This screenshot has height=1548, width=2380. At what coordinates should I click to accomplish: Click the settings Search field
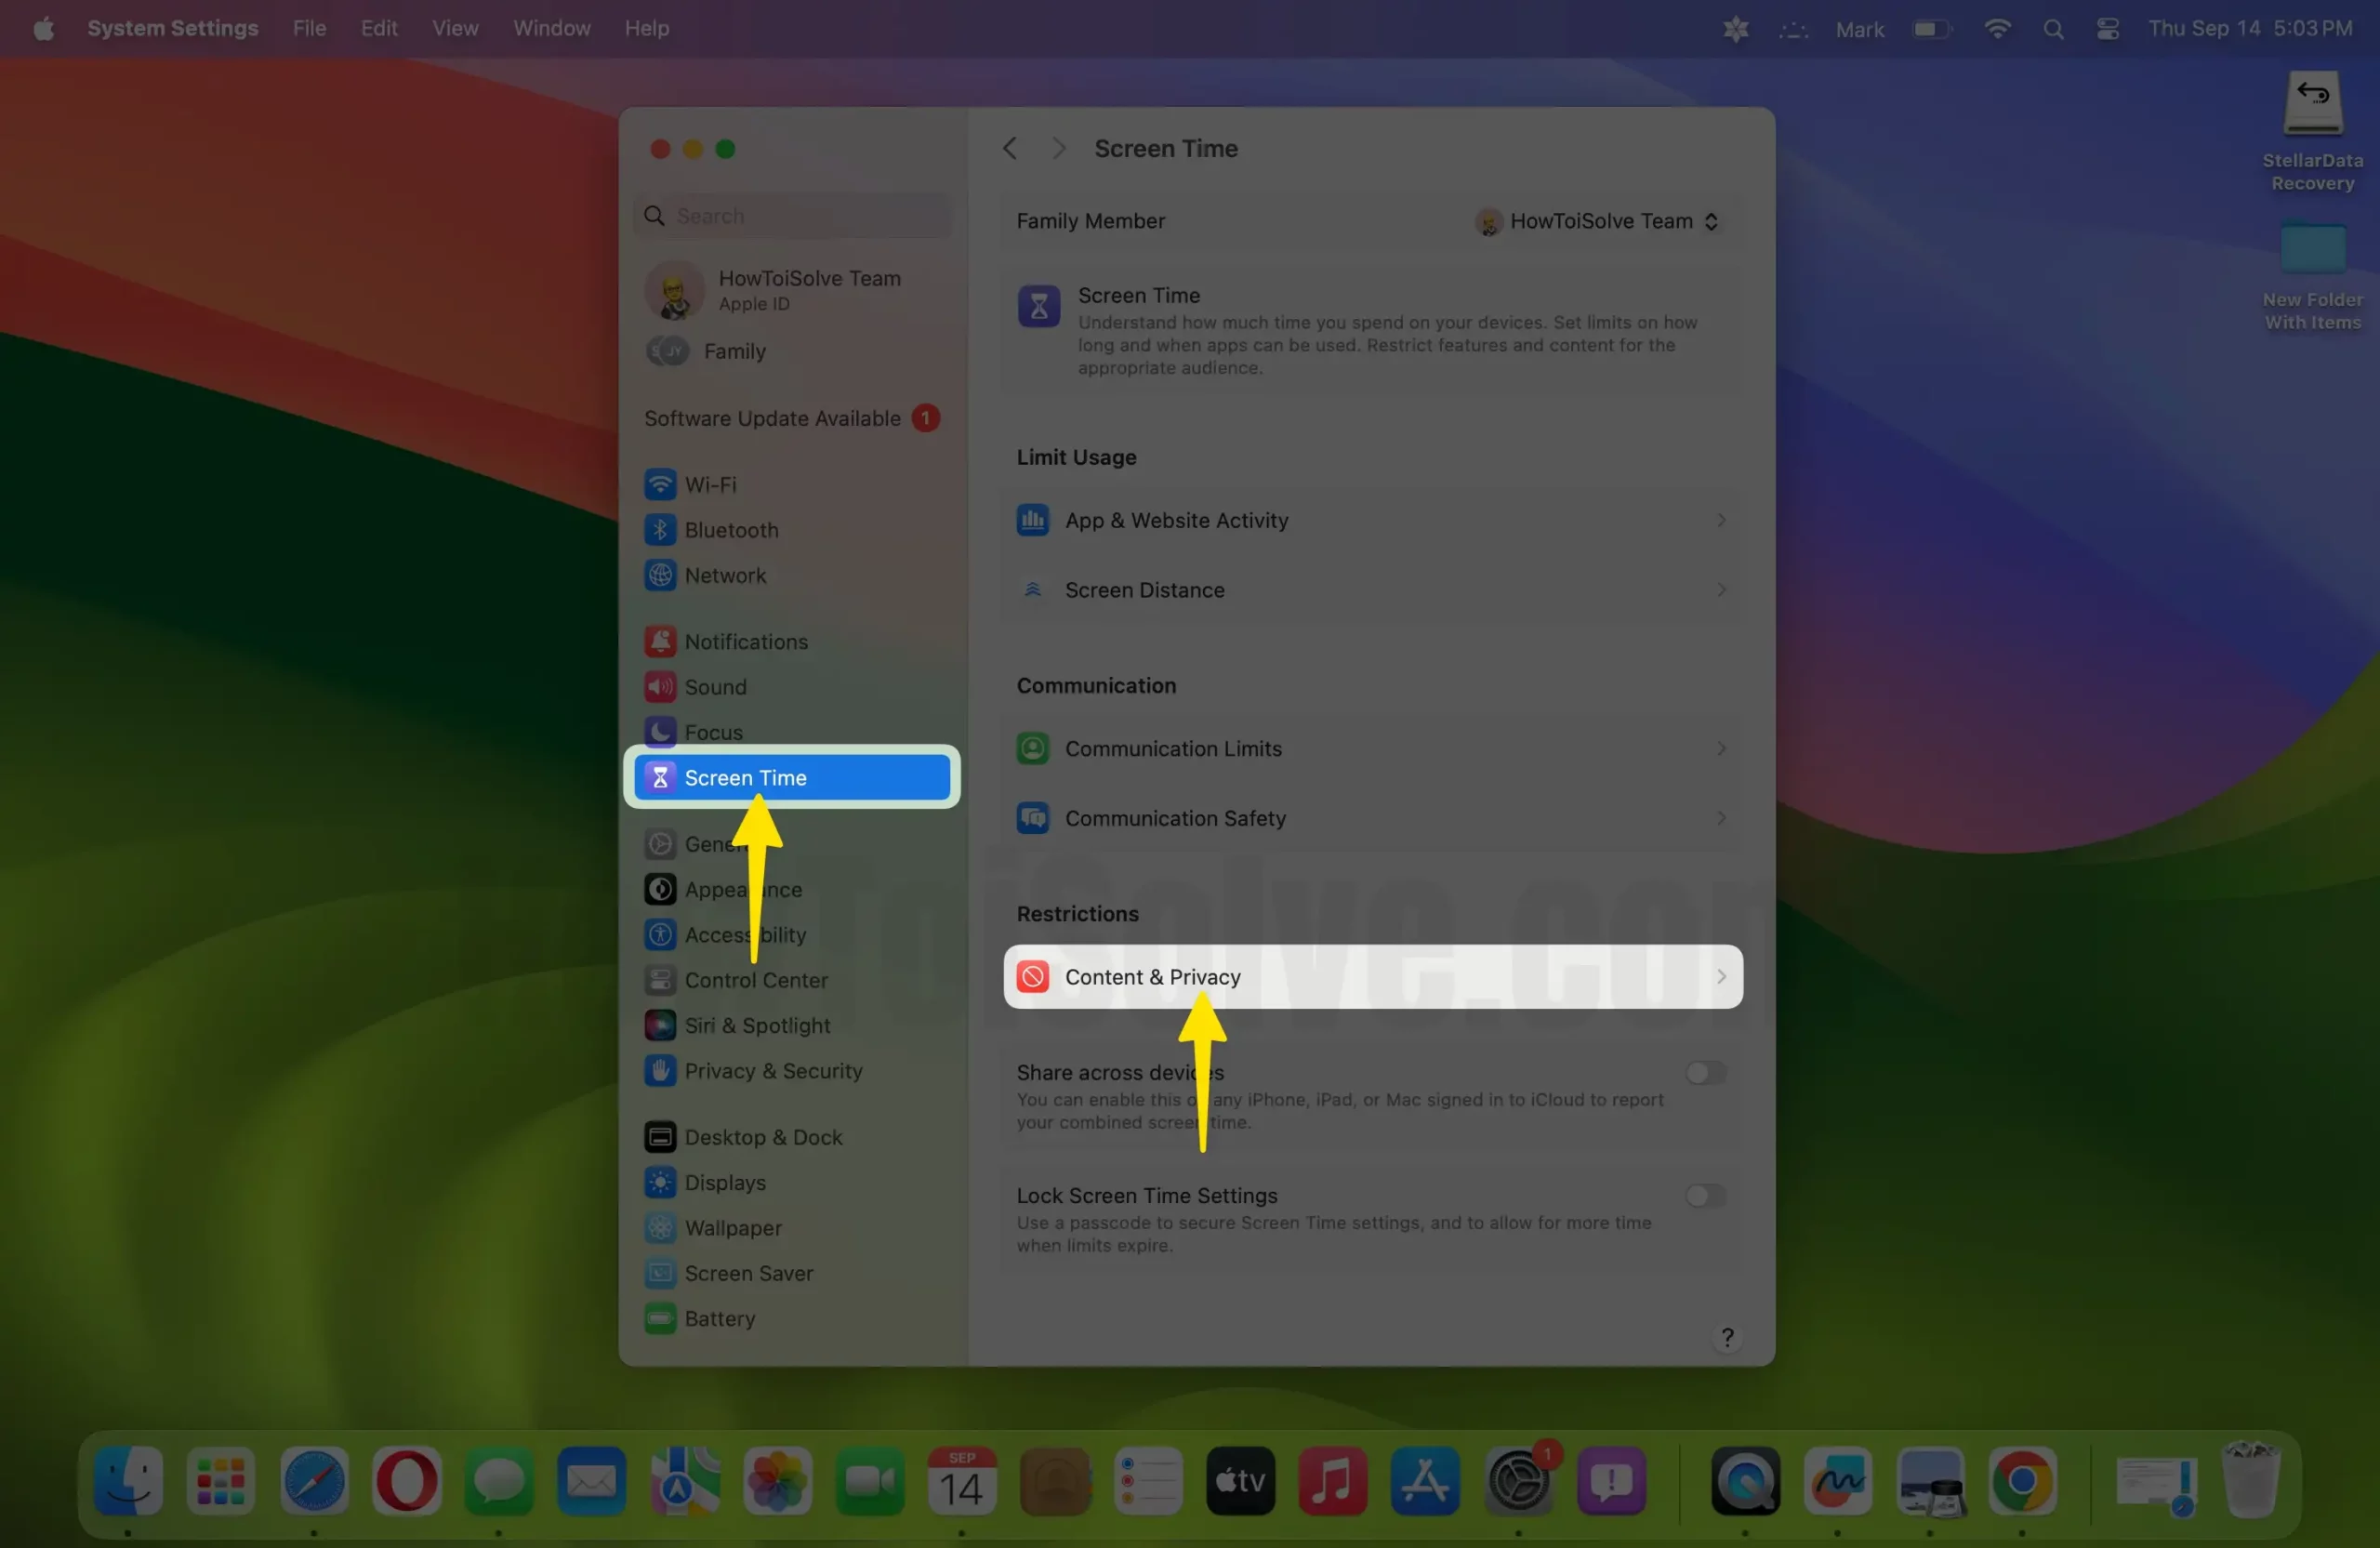click(x=792, y=215)
